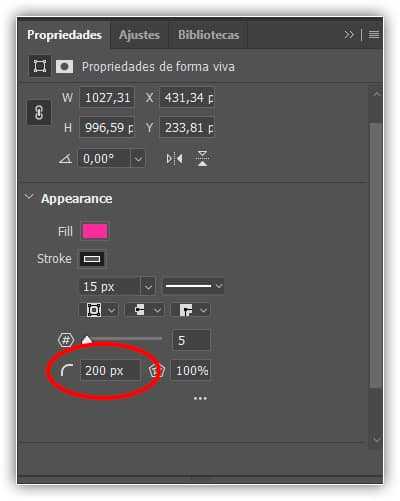Collapse the Appearance section

tap(29, 197)
